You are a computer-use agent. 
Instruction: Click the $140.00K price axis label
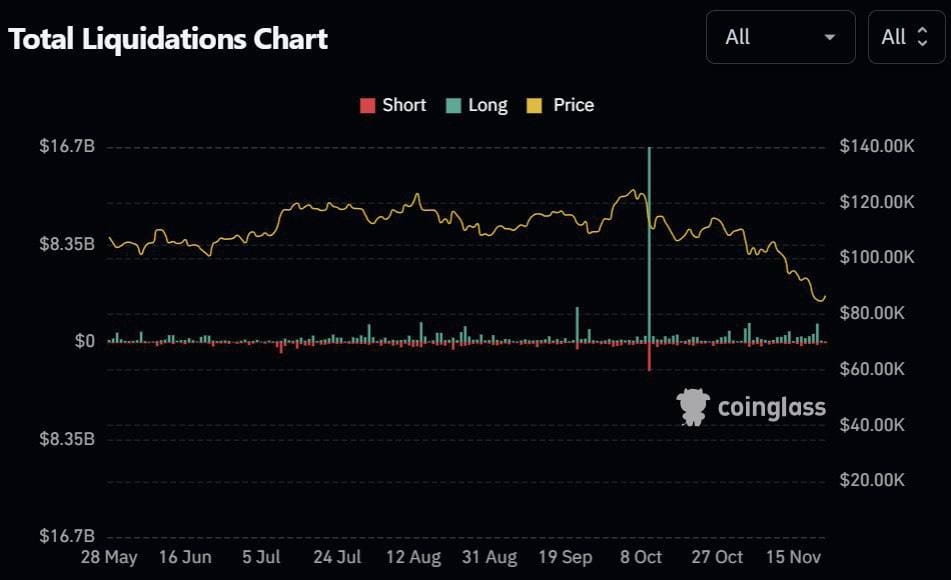pos(877,147)
